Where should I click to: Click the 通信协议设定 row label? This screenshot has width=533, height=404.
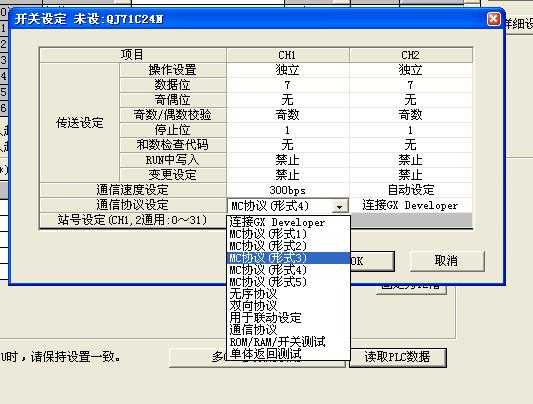coord(133,205)
